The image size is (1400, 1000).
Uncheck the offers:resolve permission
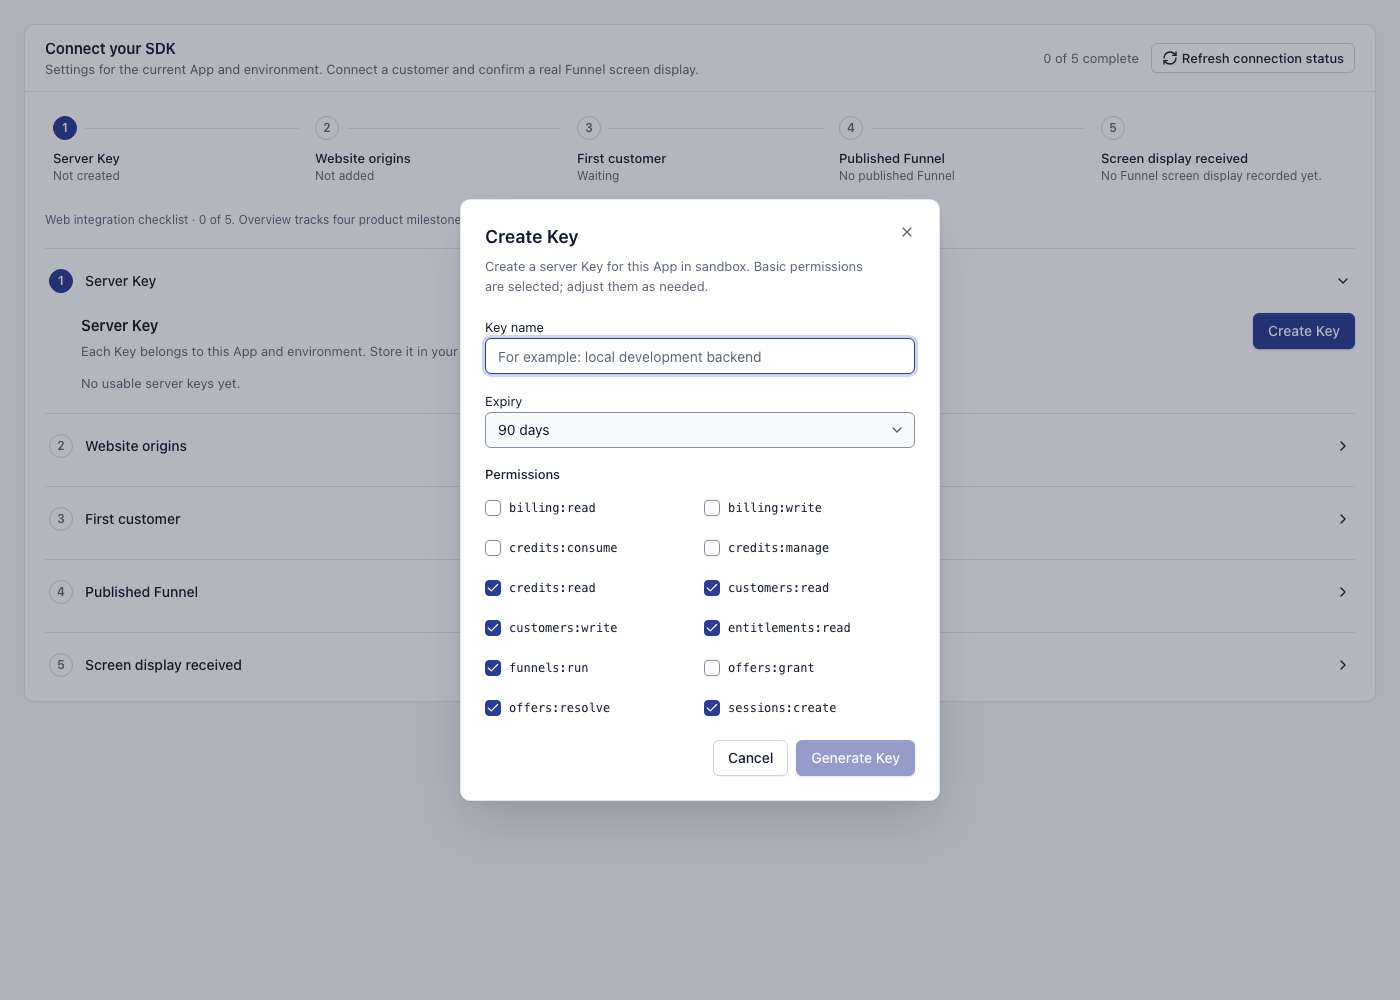(493, 708)
